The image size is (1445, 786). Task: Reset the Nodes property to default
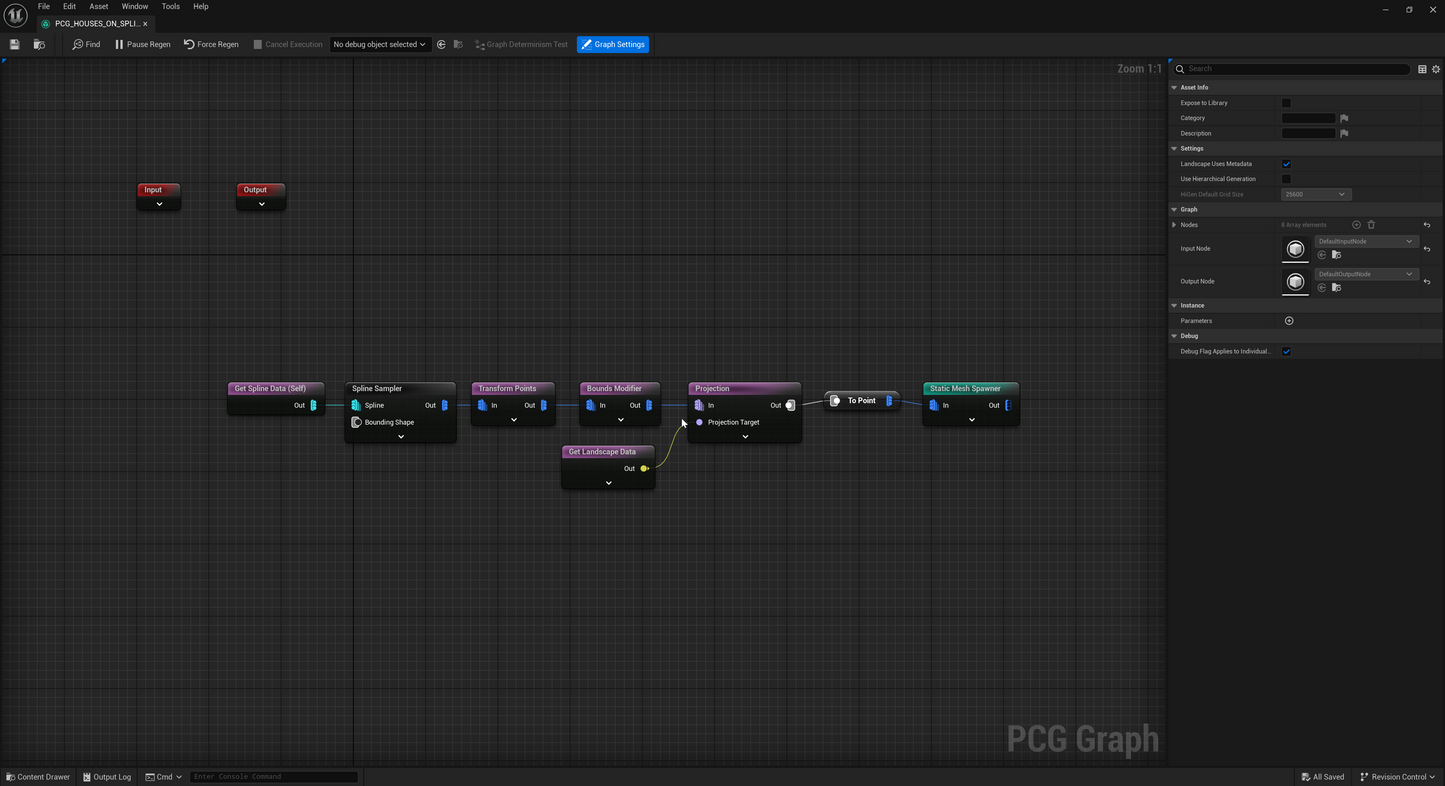click(x=1427, y=225)
